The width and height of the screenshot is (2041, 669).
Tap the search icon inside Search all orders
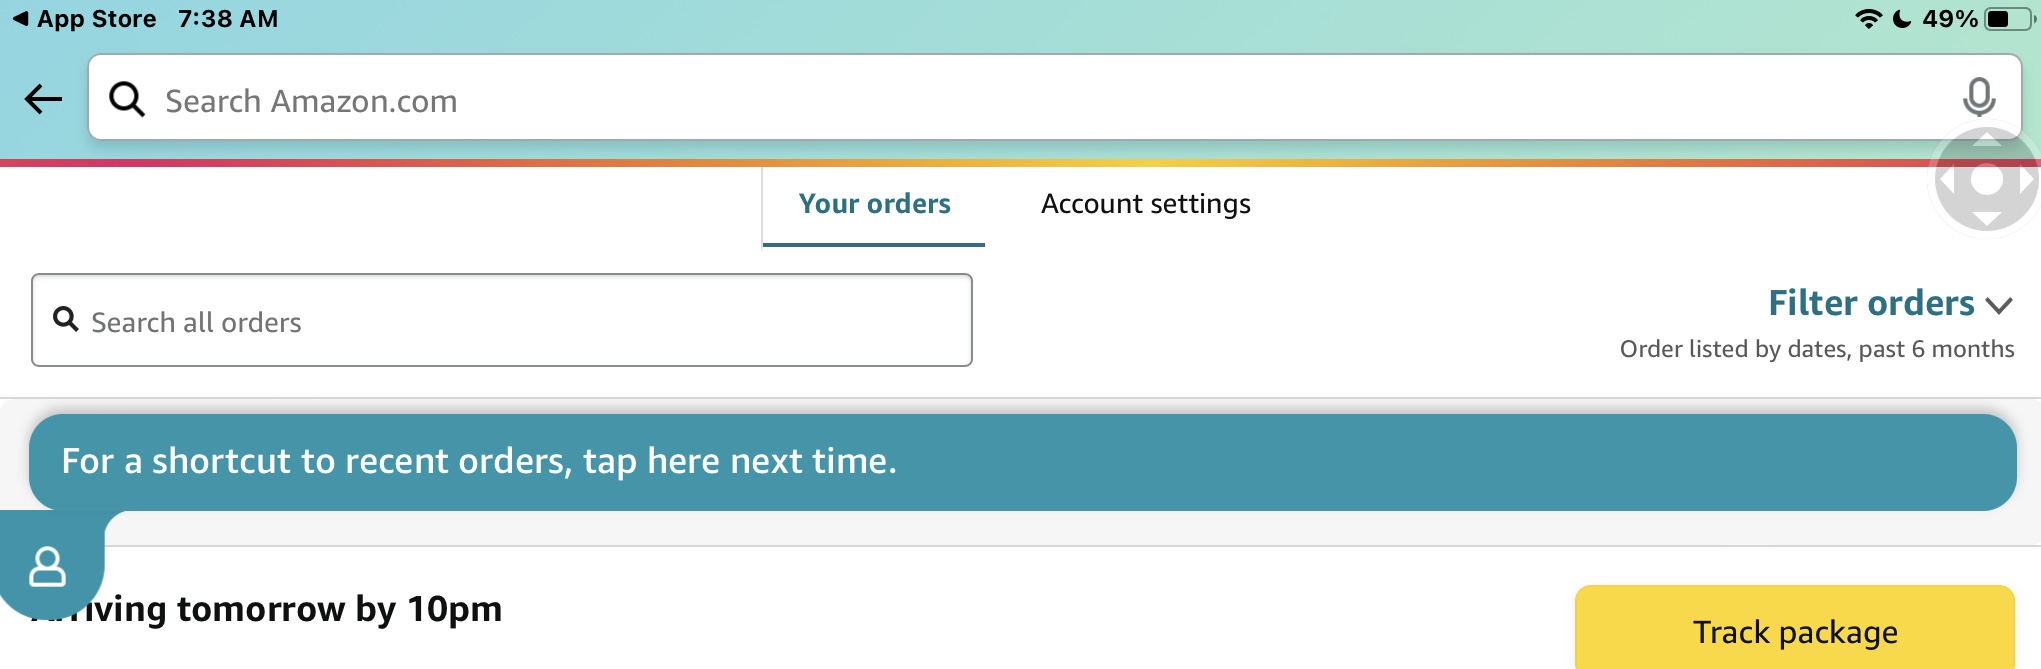(x=66, y=320)
